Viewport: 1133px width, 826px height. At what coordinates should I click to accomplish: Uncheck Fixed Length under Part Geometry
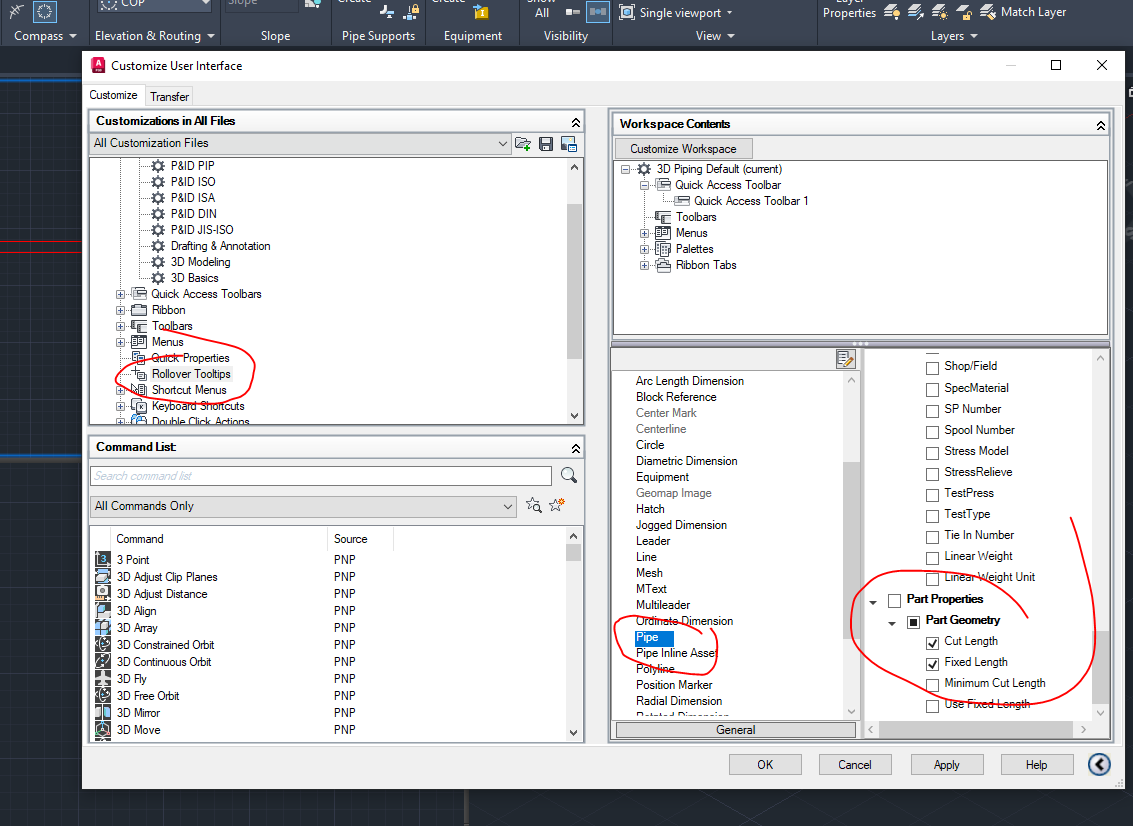933,662
